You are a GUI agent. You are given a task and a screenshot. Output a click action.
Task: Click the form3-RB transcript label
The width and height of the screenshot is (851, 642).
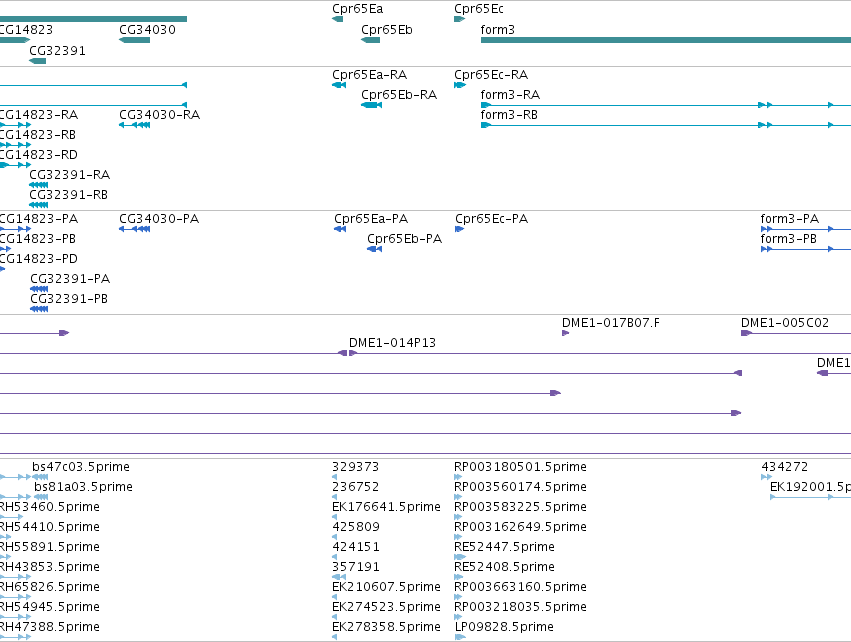(509, 115)
